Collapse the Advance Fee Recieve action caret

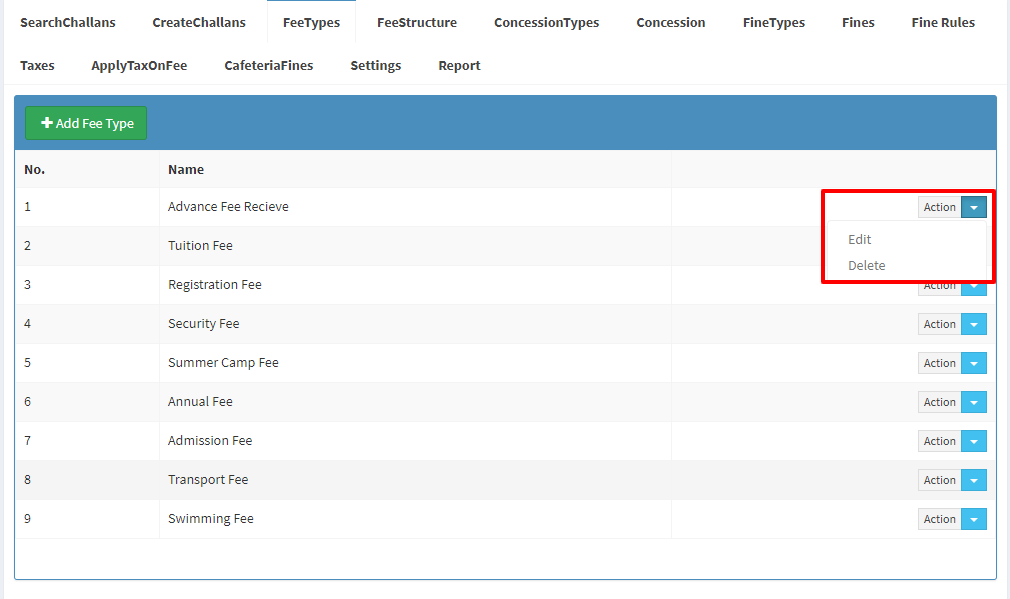pyautogui.click(x=974, y=207)
